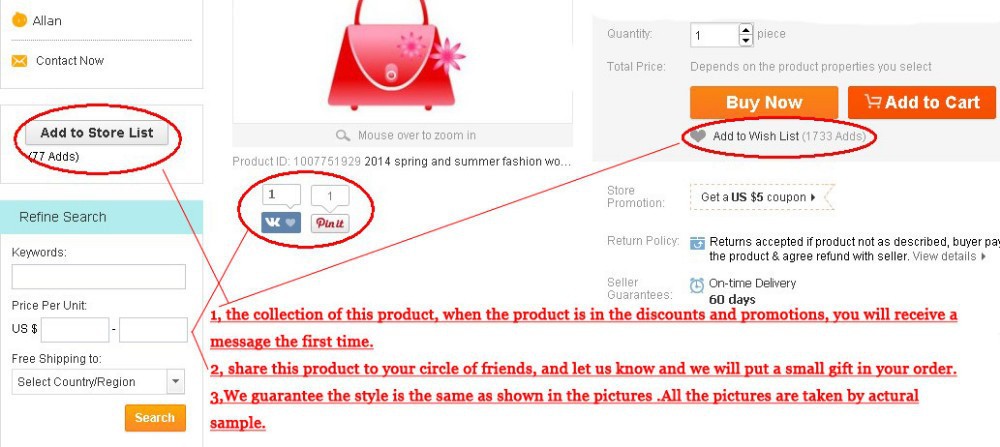The image size is (1000, 447).
Task: Click the magnifier icon under product image
Action: [x=343, y=136]
